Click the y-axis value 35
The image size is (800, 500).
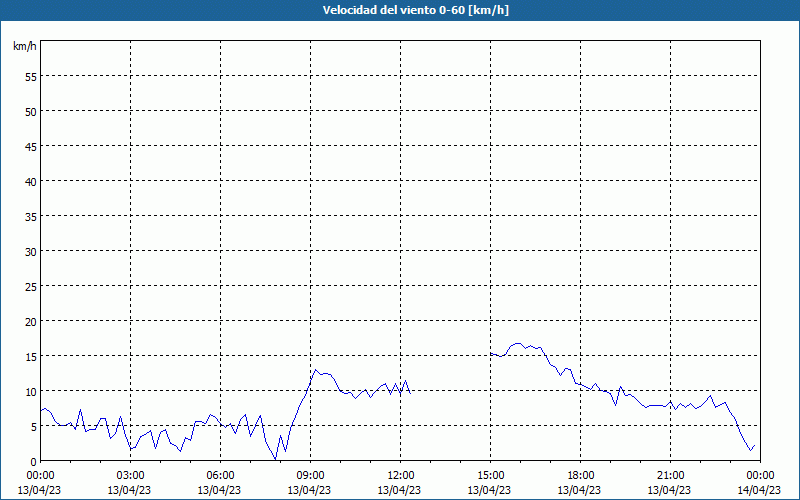tap(31, 217)
